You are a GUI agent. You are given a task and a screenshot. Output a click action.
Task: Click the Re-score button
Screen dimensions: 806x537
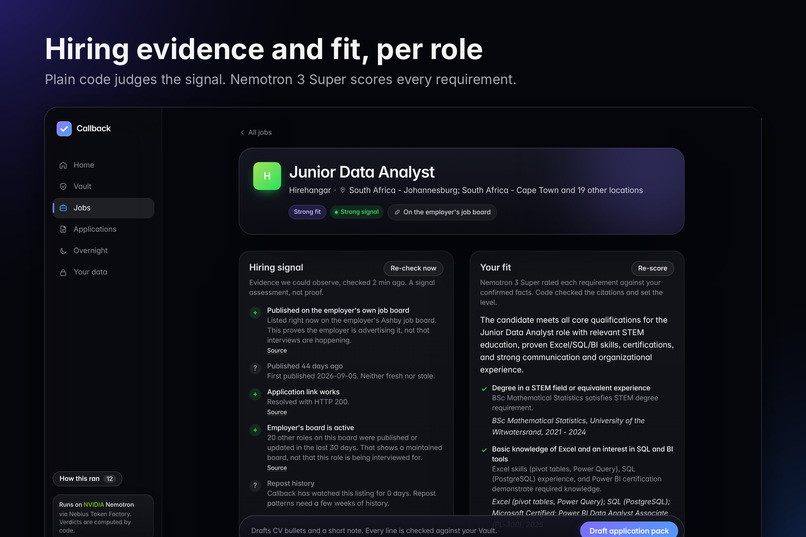pos(652,268)
